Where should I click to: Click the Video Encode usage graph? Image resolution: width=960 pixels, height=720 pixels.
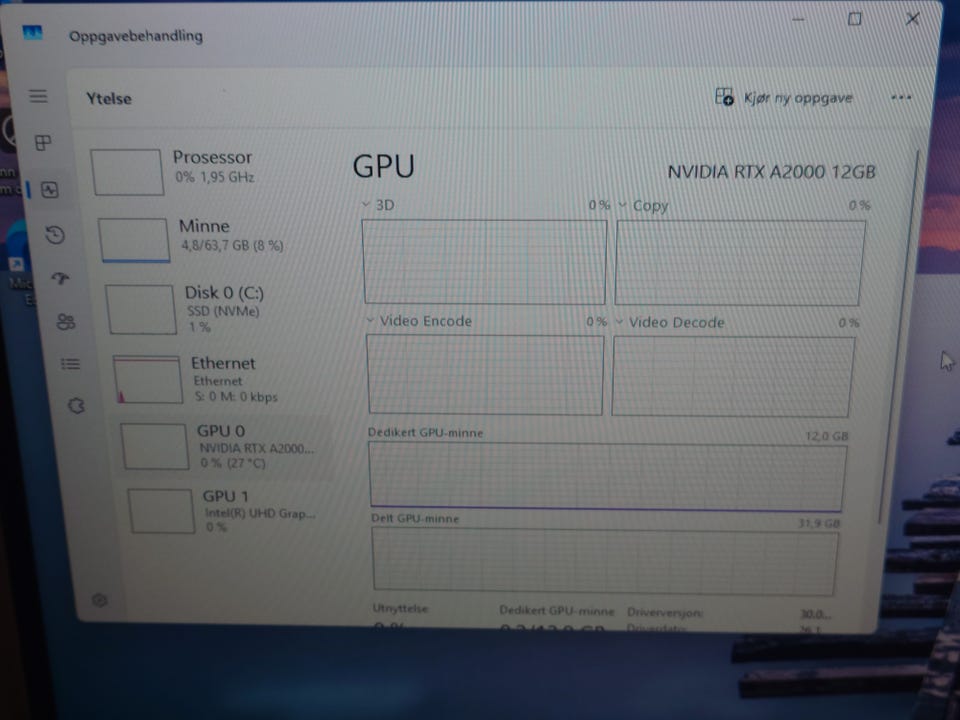[x=485, y=375]
